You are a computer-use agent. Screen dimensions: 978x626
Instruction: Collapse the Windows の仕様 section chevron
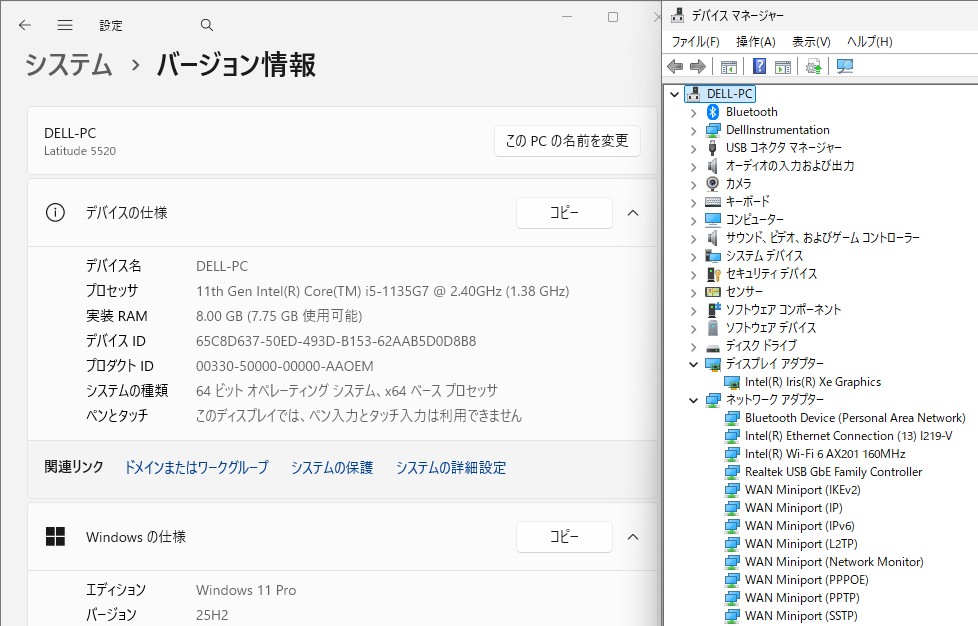pos(632,537)
